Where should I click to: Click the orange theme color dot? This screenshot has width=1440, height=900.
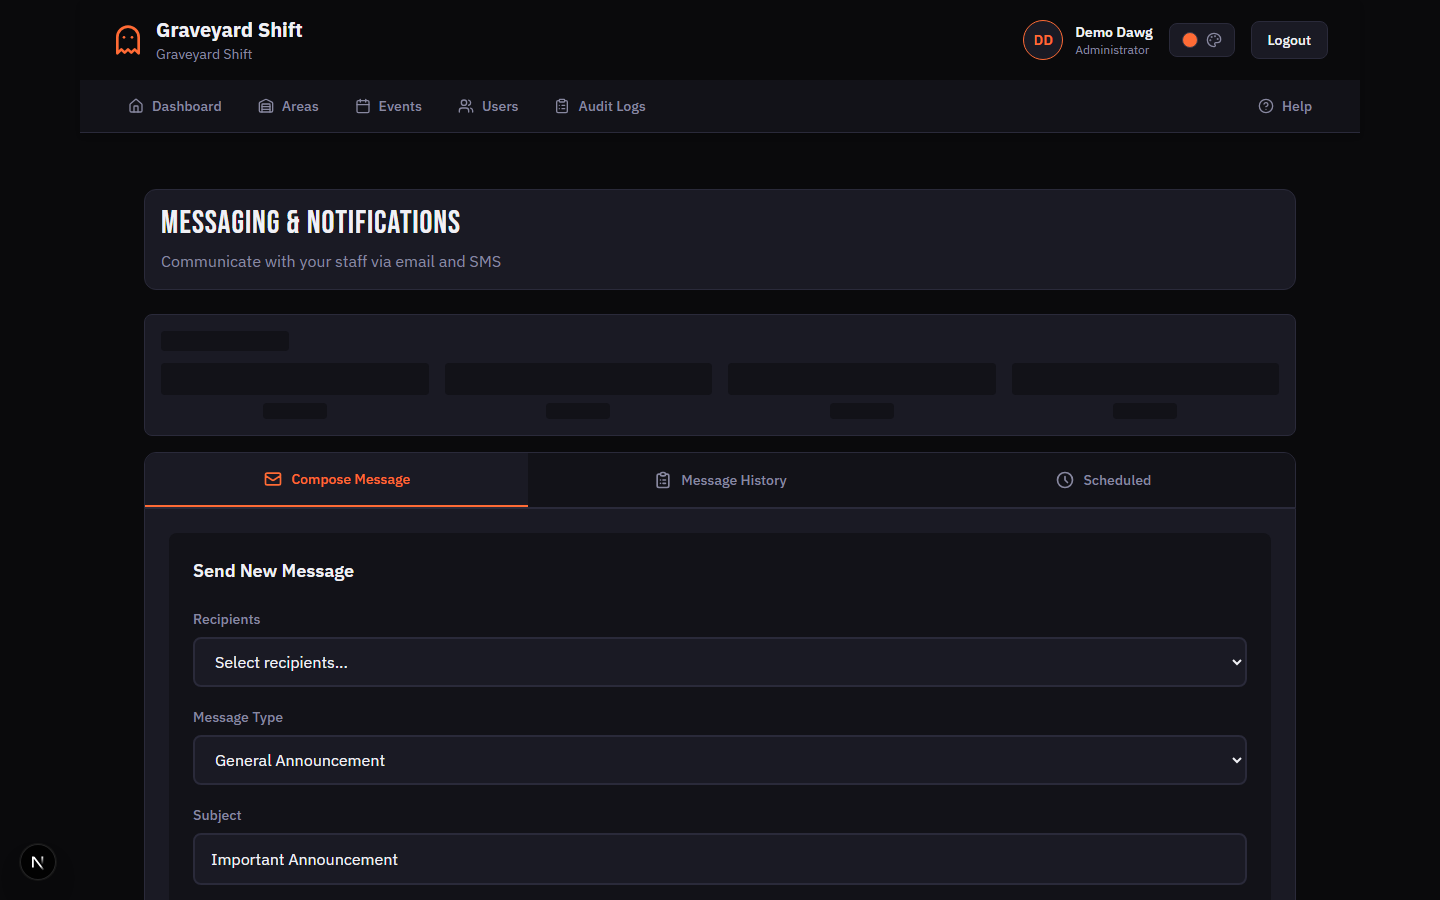[1190, 40]
